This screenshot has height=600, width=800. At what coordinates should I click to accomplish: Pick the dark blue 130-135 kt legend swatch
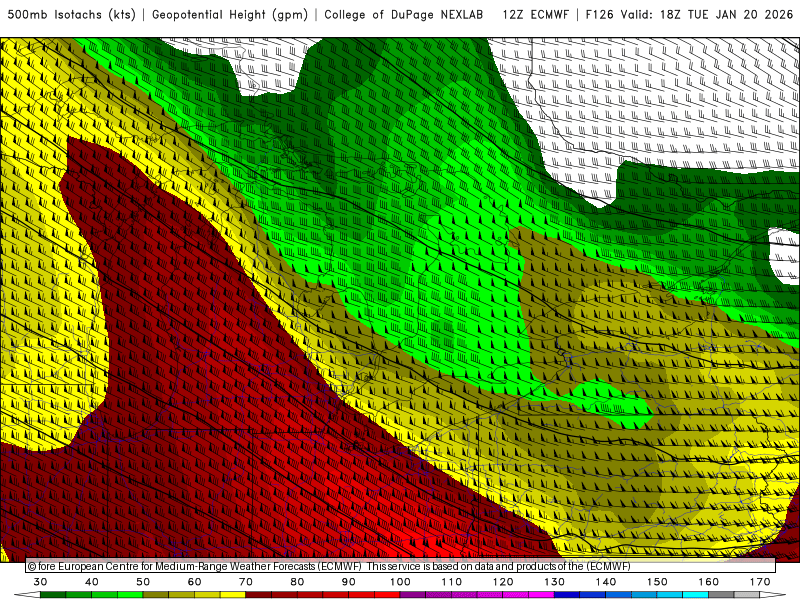coord(567,594)
